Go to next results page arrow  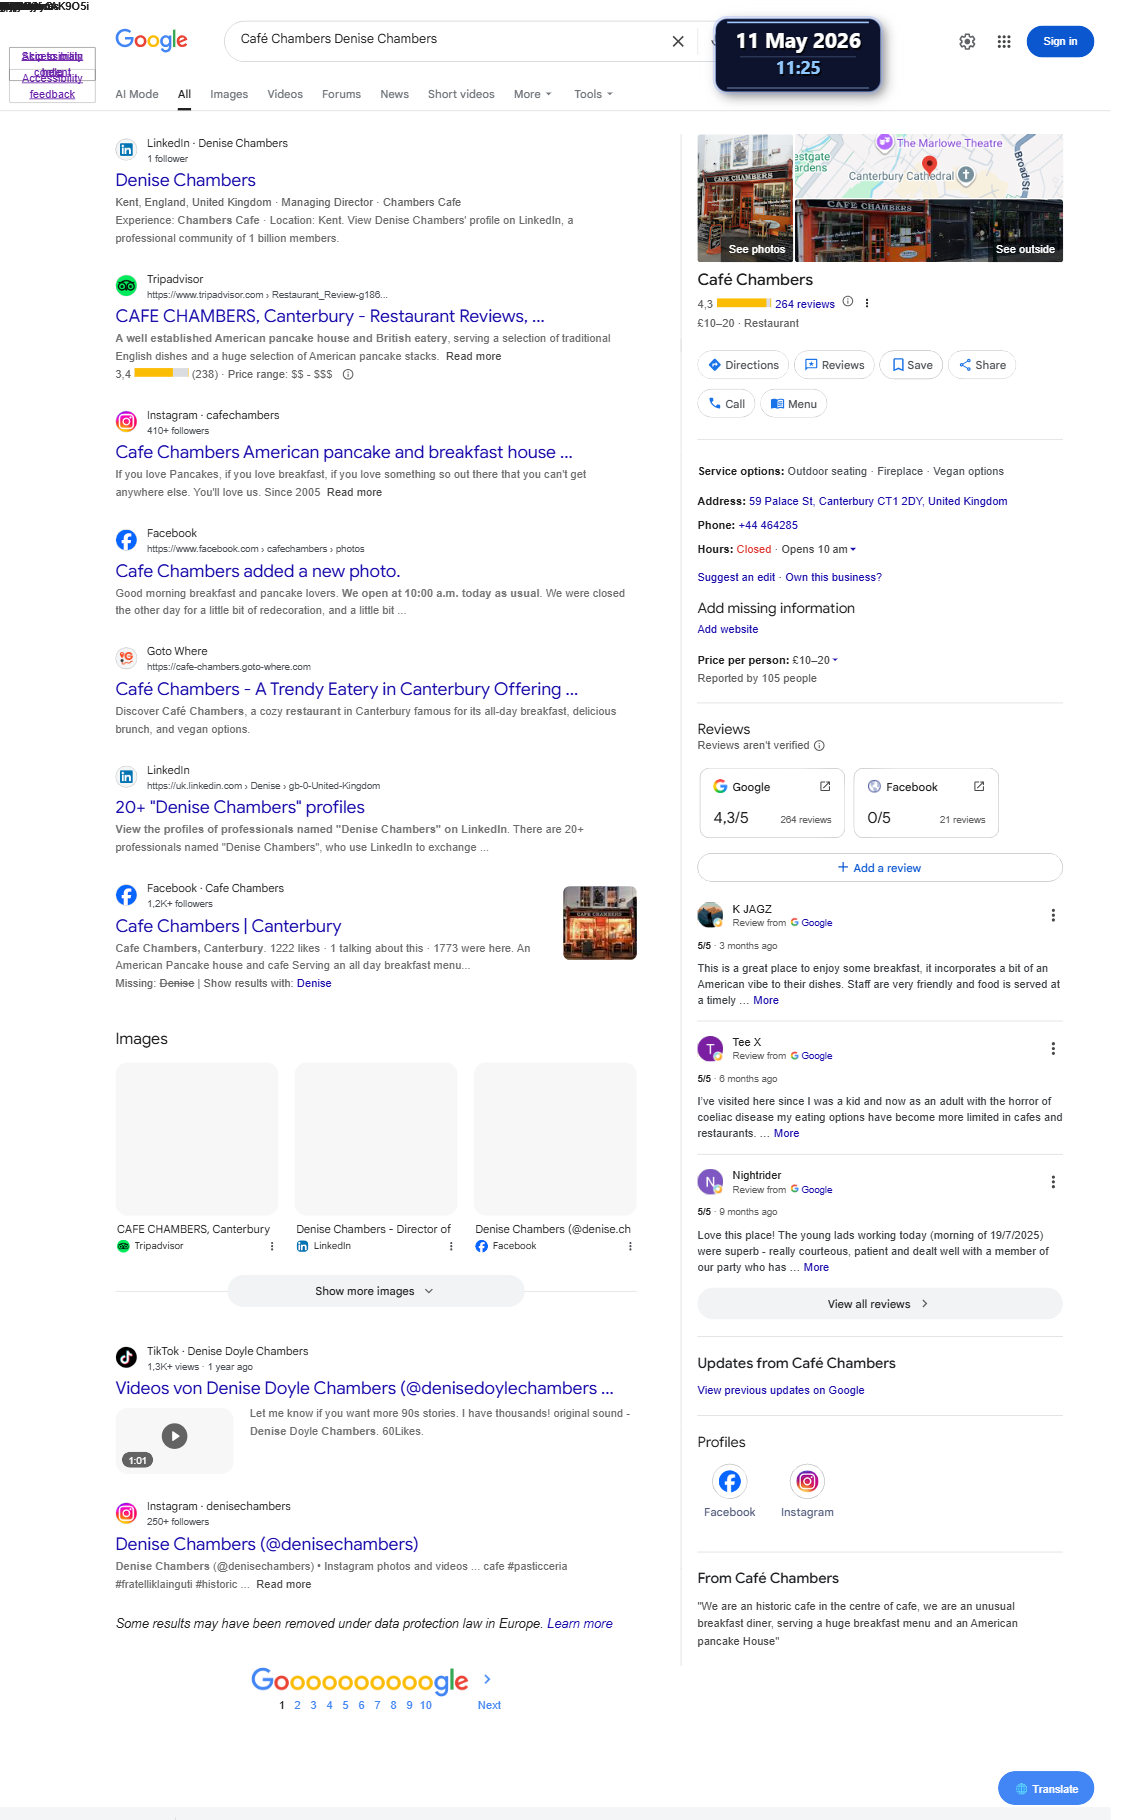pyautogui.click(x=487, y=1679)
